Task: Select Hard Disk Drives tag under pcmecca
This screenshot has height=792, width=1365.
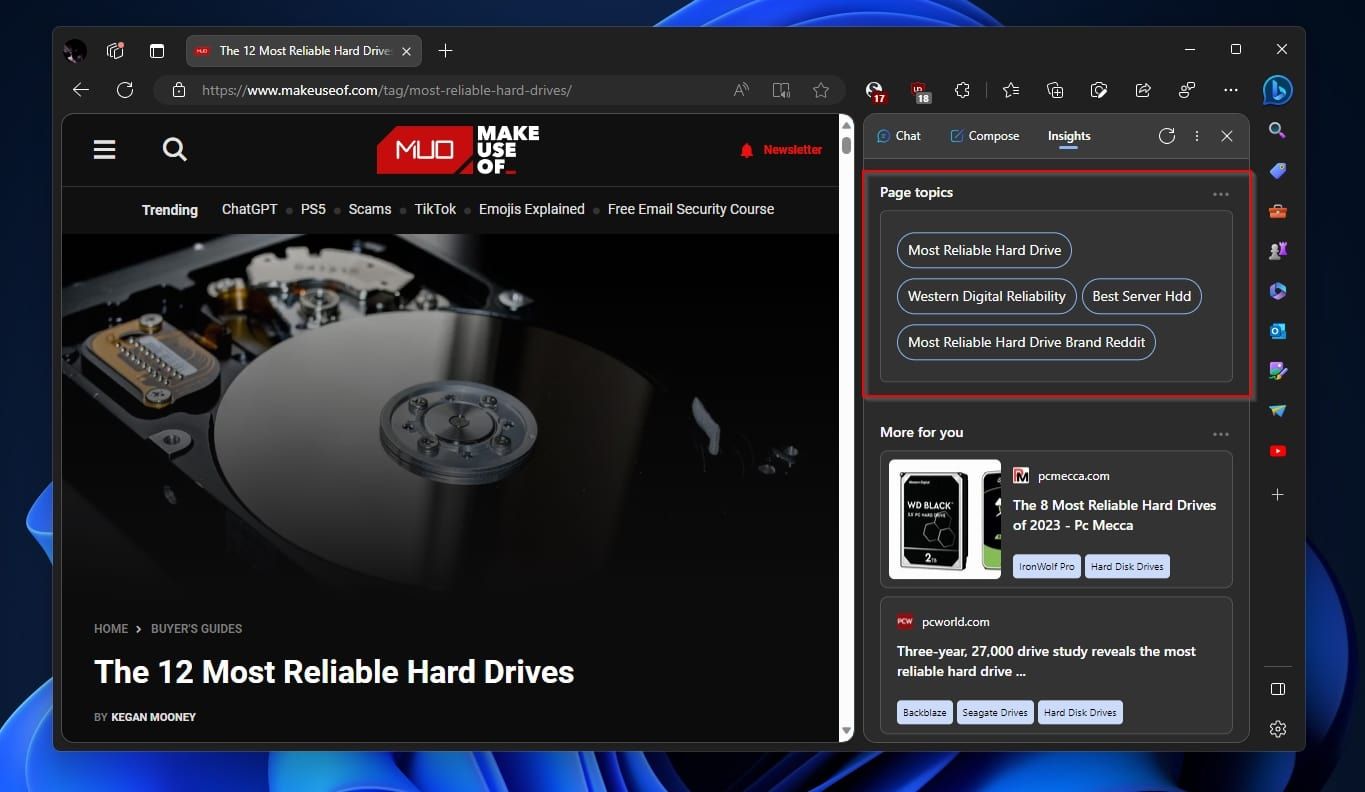Action: [x=1127, y=566]
